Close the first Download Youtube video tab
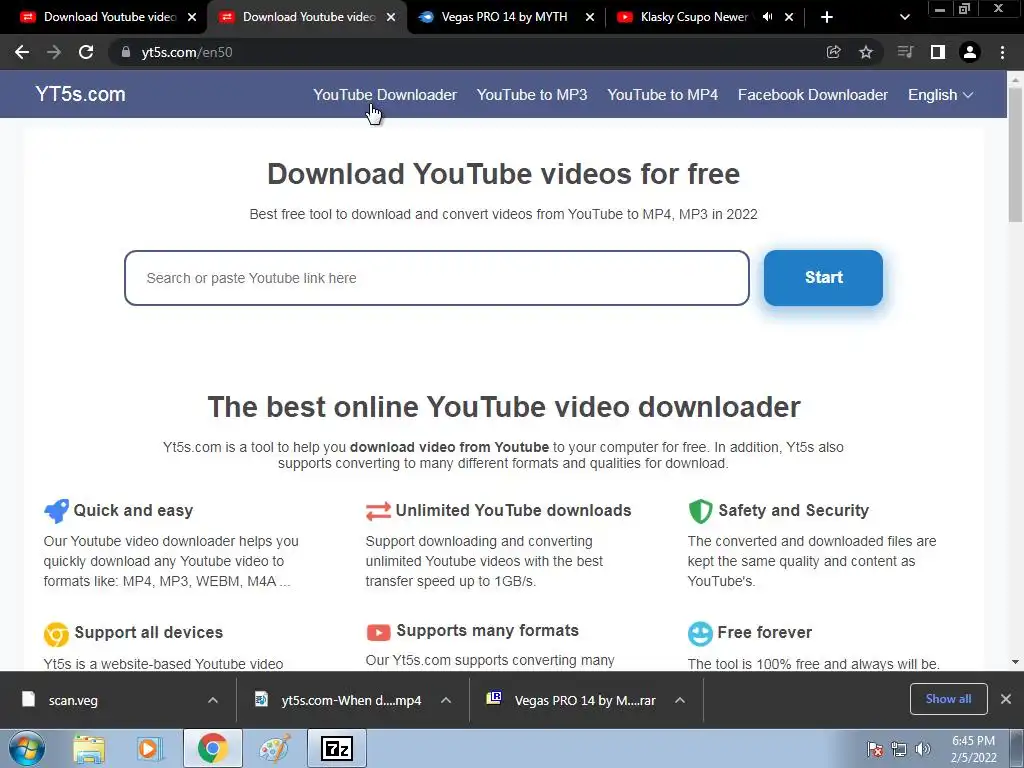This screenshot has width=1024, height=768. pyautogui.click(x=192, y=17)
